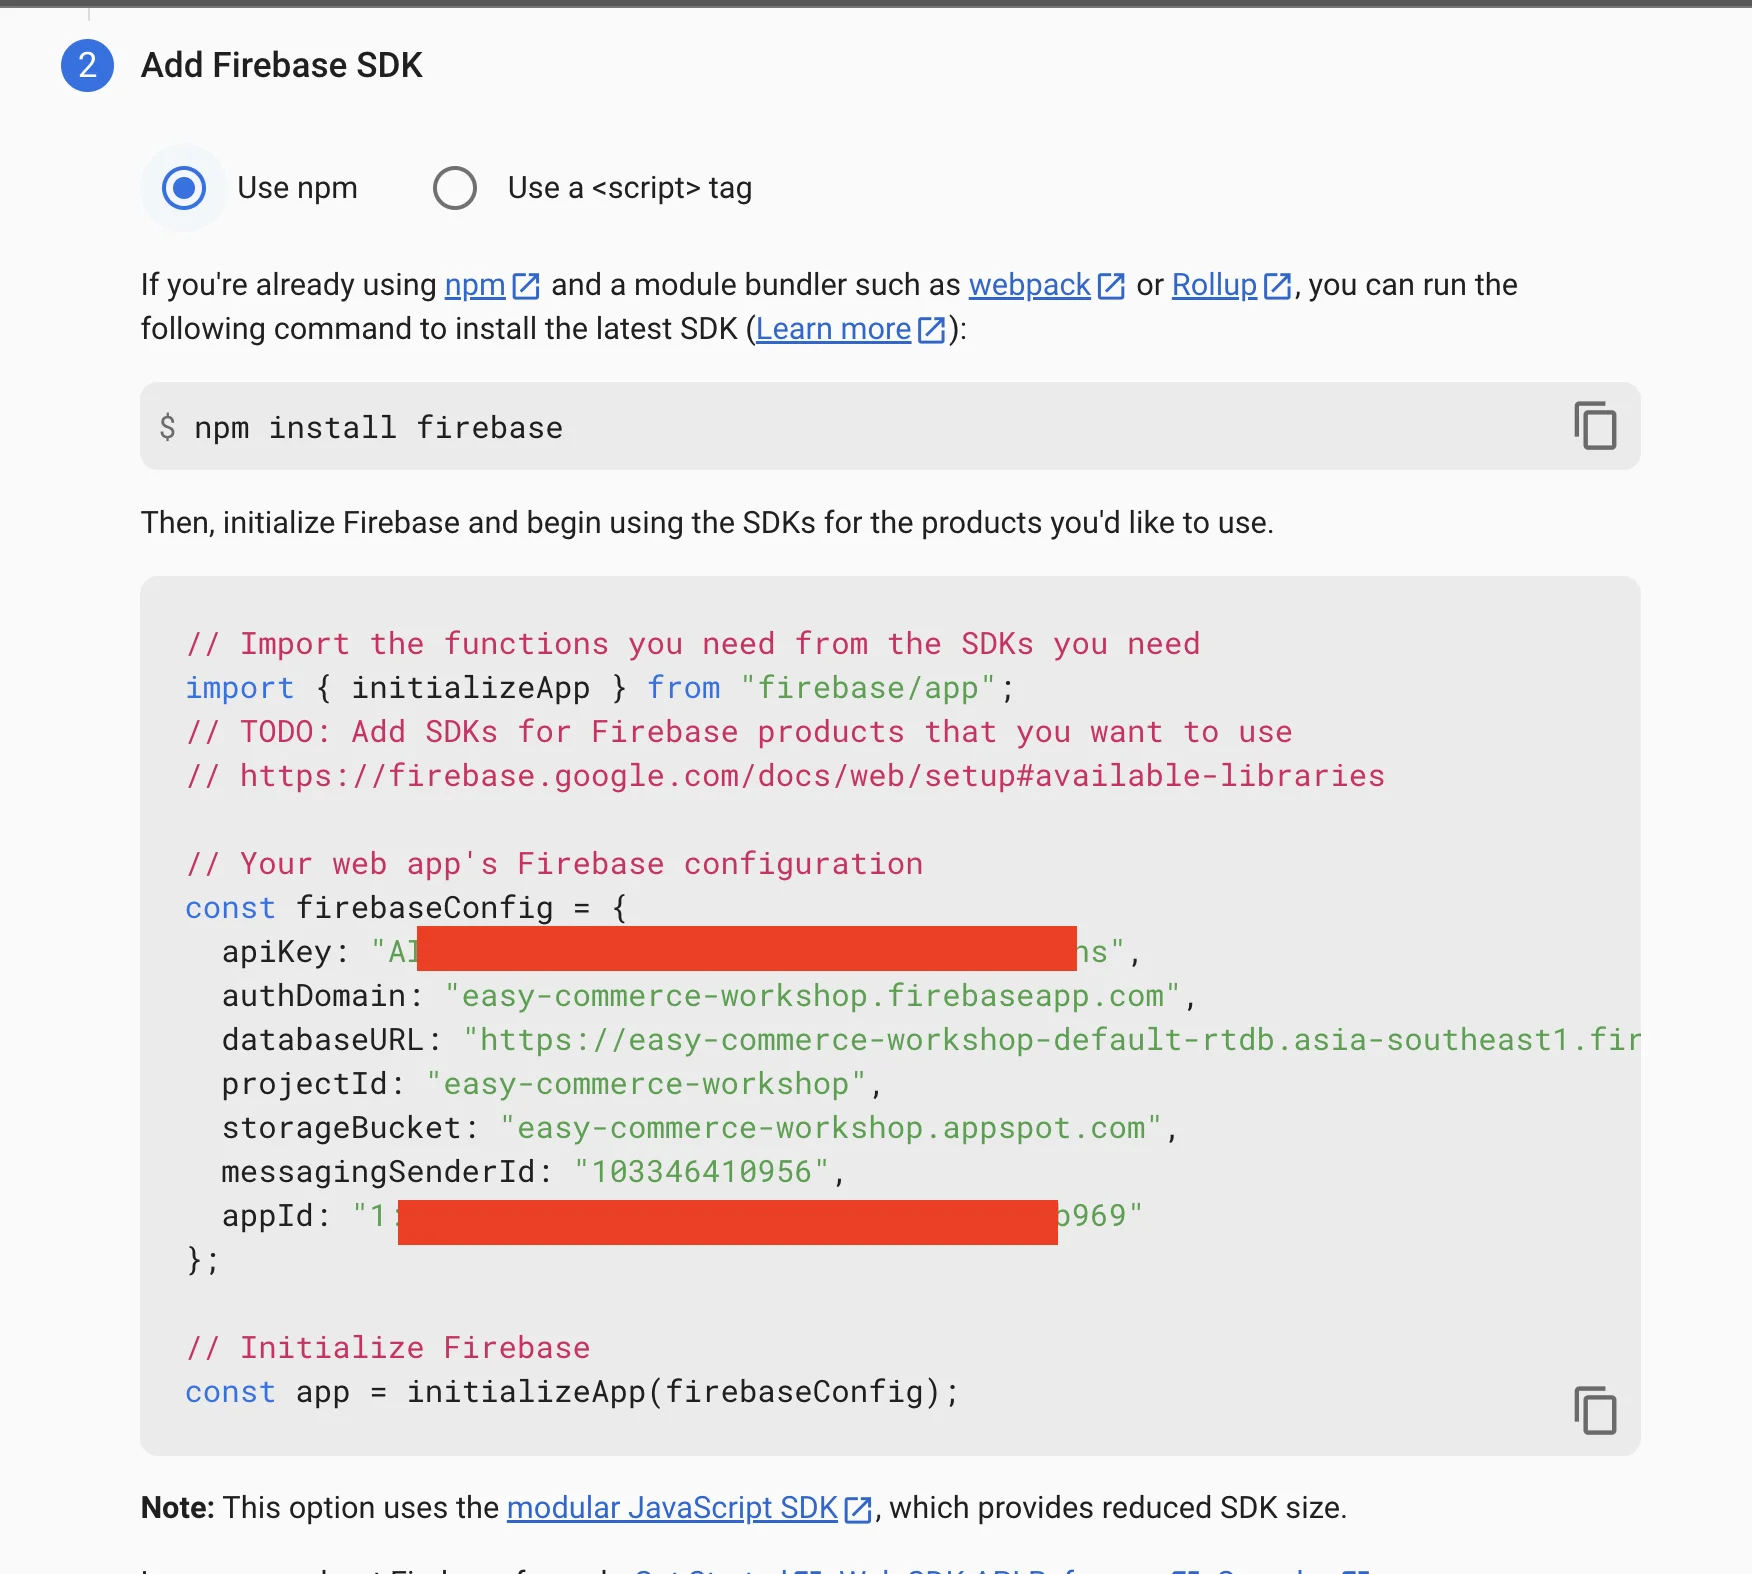1752x1574 pixels.
Task: Click the "npm install firebase" command text
Action: point(378,428)
